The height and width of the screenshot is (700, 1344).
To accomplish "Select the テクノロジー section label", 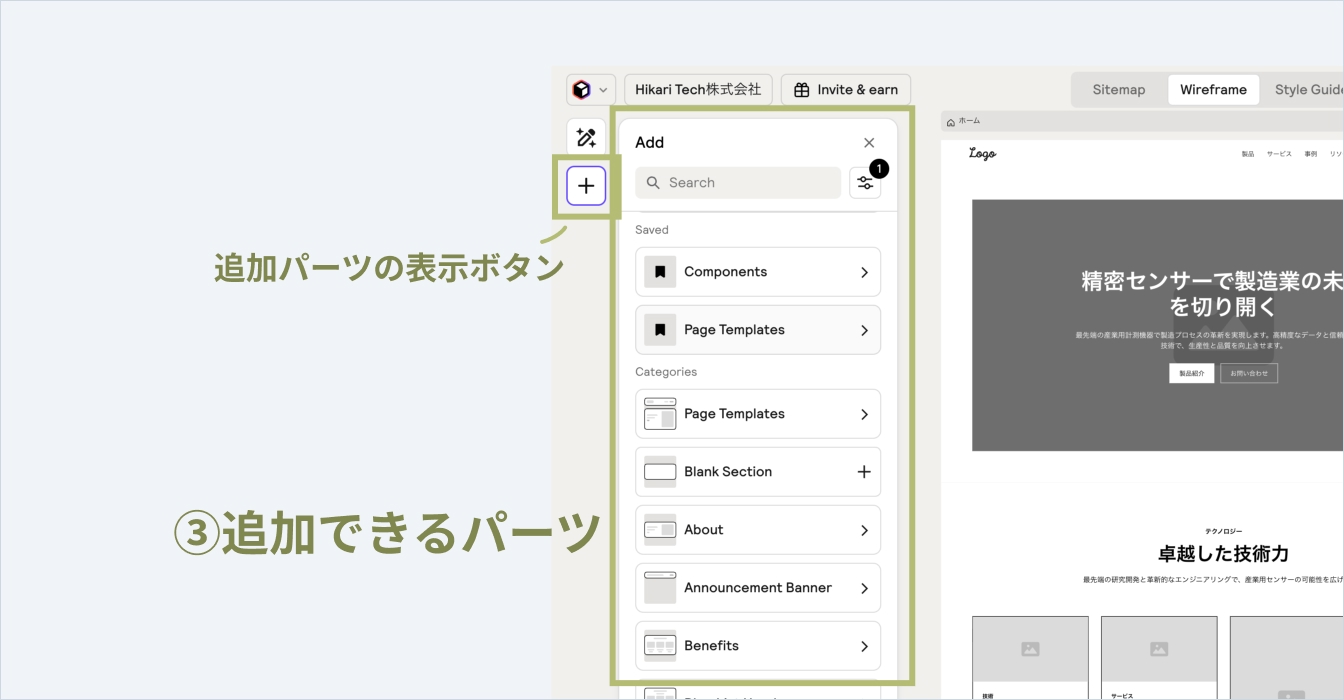I will [x=1223, y=532].
